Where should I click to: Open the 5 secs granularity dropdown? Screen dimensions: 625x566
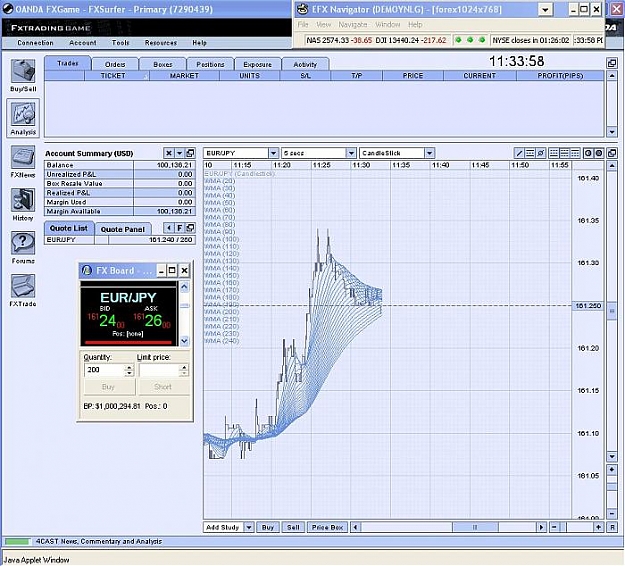pyautogui.click(x=351, y=153)
